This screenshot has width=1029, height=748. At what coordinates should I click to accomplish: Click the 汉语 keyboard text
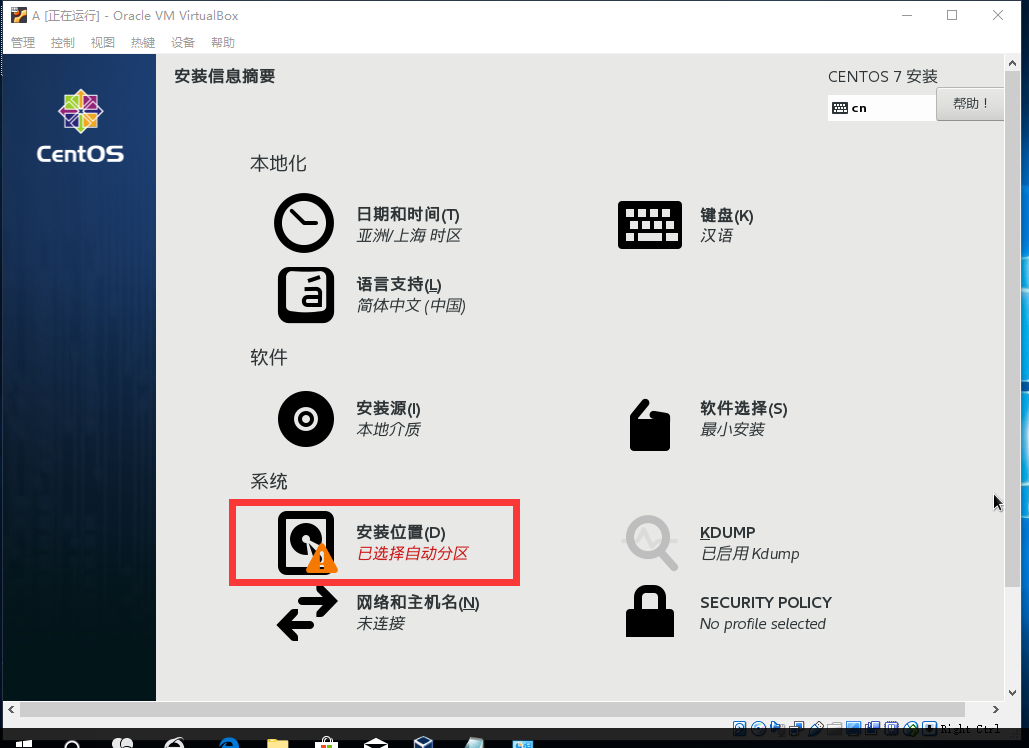(x=716, y=236)
